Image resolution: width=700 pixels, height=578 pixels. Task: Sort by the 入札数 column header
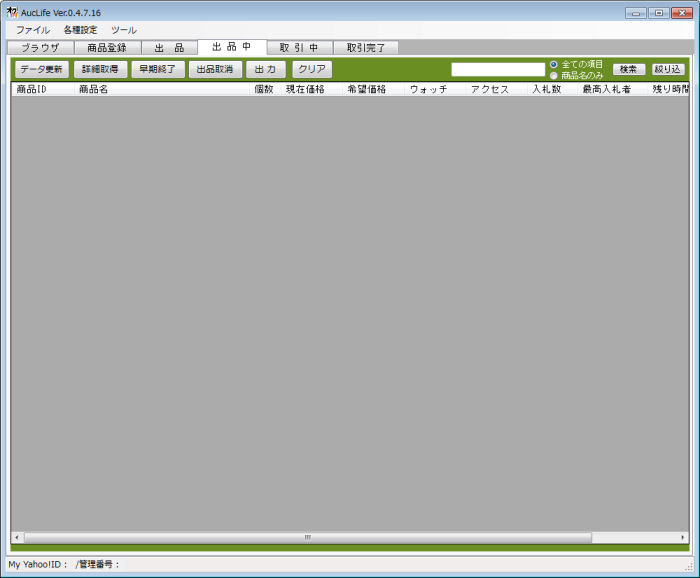pyautogui.click(x=552, y=89)
